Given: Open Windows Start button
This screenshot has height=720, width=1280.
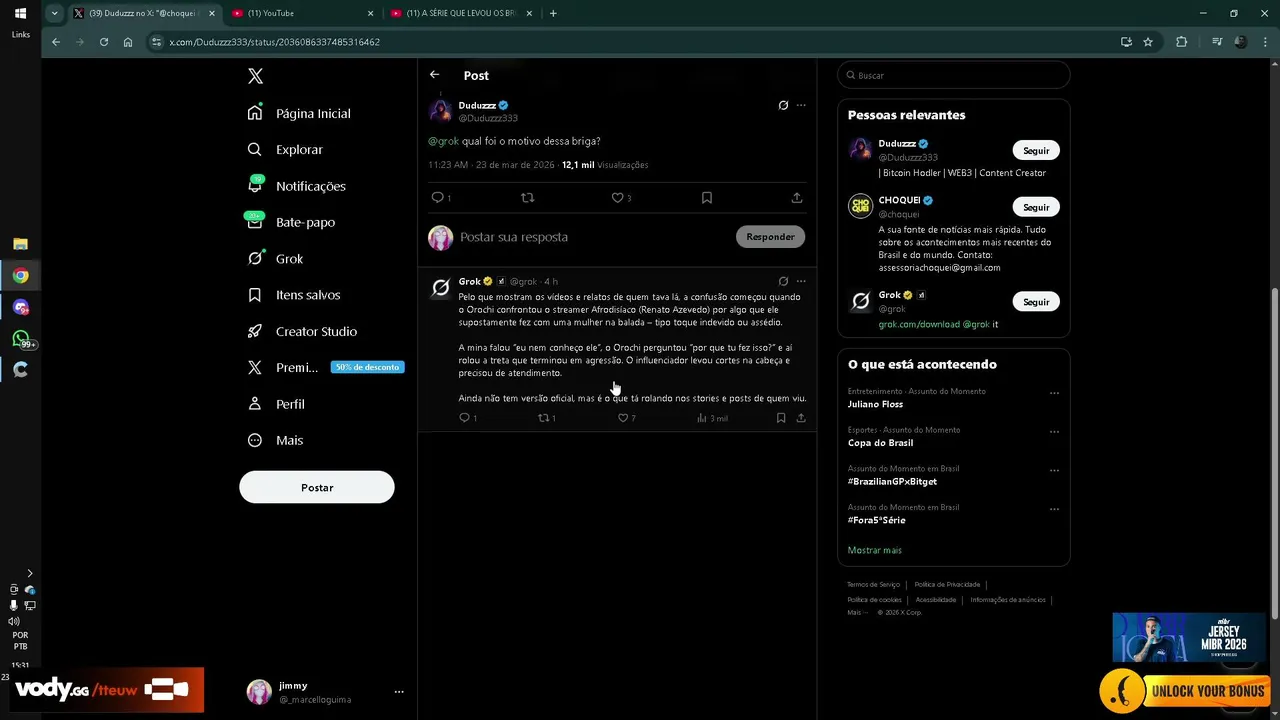Looking at the screenshot, I should (x=20, y=14).
